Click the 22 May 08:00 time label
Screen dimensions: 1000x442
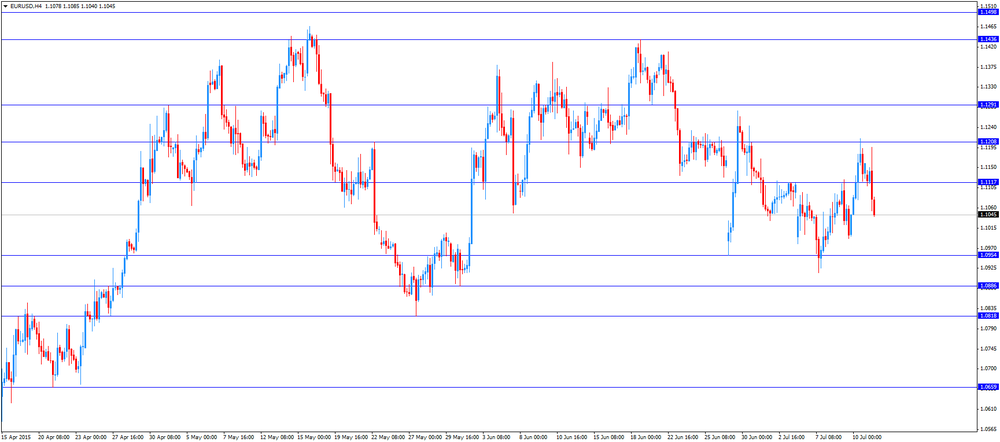[x=390, y=438]
